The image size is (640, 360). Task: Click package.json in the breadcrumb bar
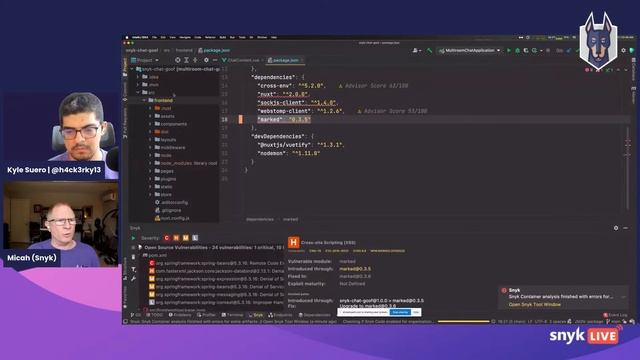point(214,50)
